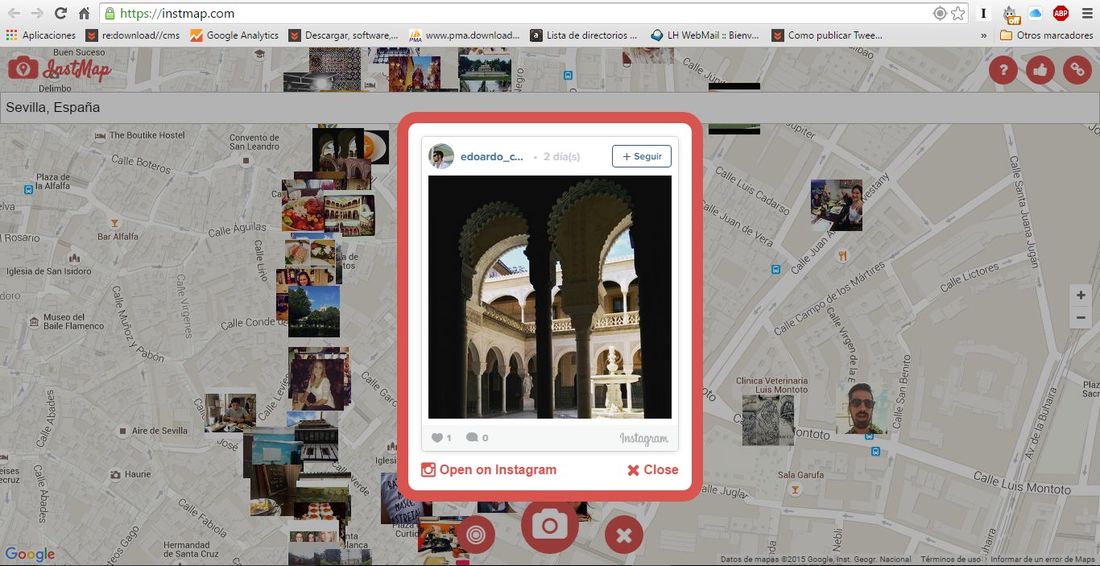The width and height of the screenshot is (1100, 566).
Task: Open 'Como publicar Twee...' bookmark
Action: [827, 35]
